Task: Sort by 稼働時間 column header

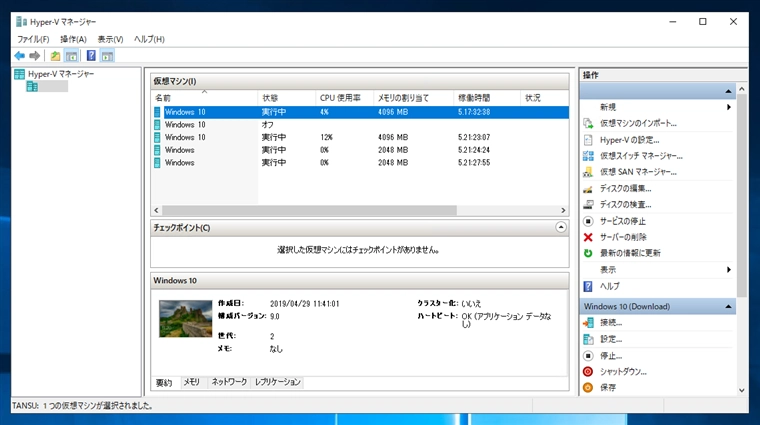Action: (487, 98)
